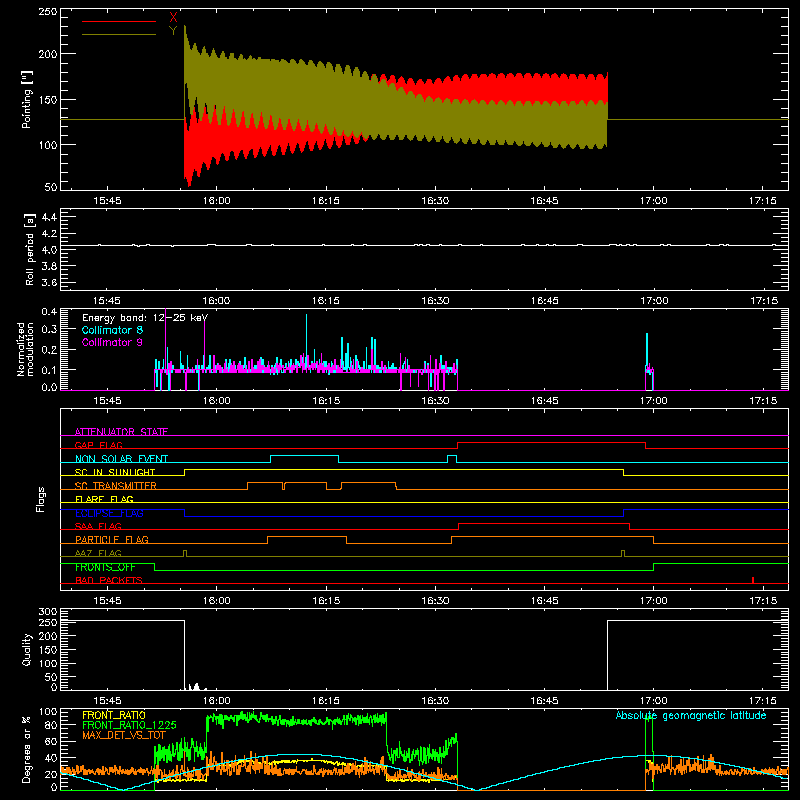
Task: Click the Collimator 8 cyan spike near 16:59
Action: click(647, 352)
